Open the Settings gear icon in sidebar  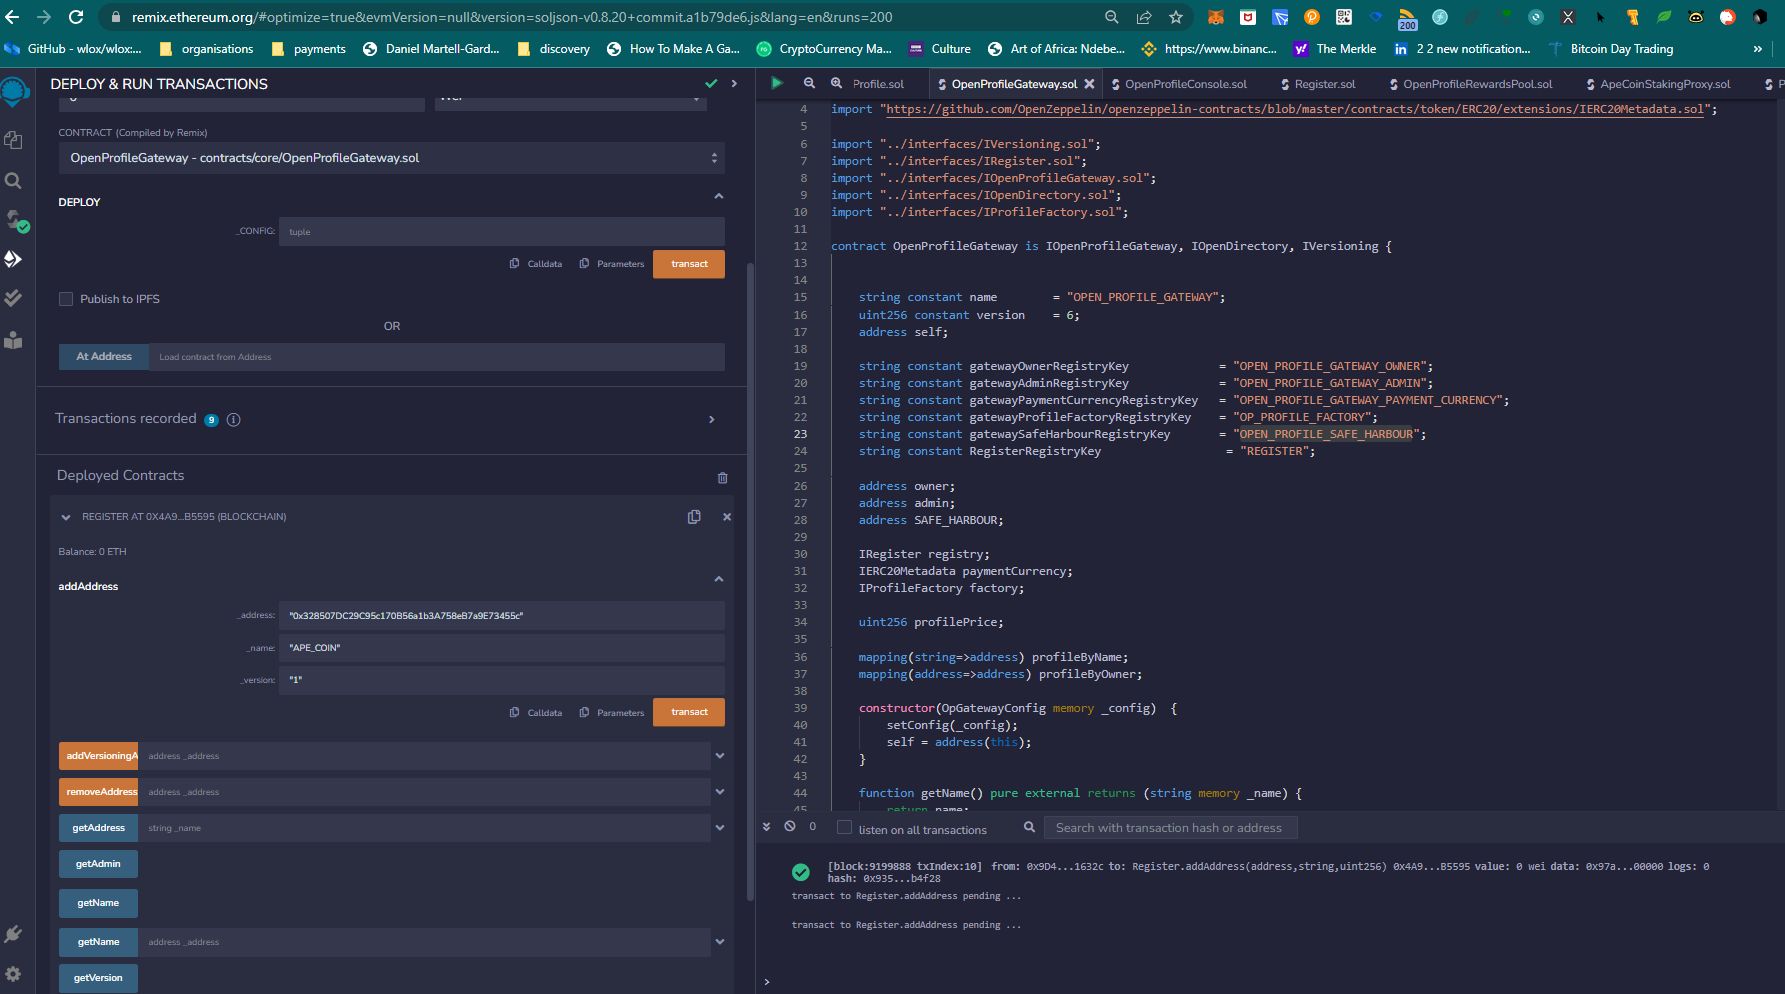13,974
